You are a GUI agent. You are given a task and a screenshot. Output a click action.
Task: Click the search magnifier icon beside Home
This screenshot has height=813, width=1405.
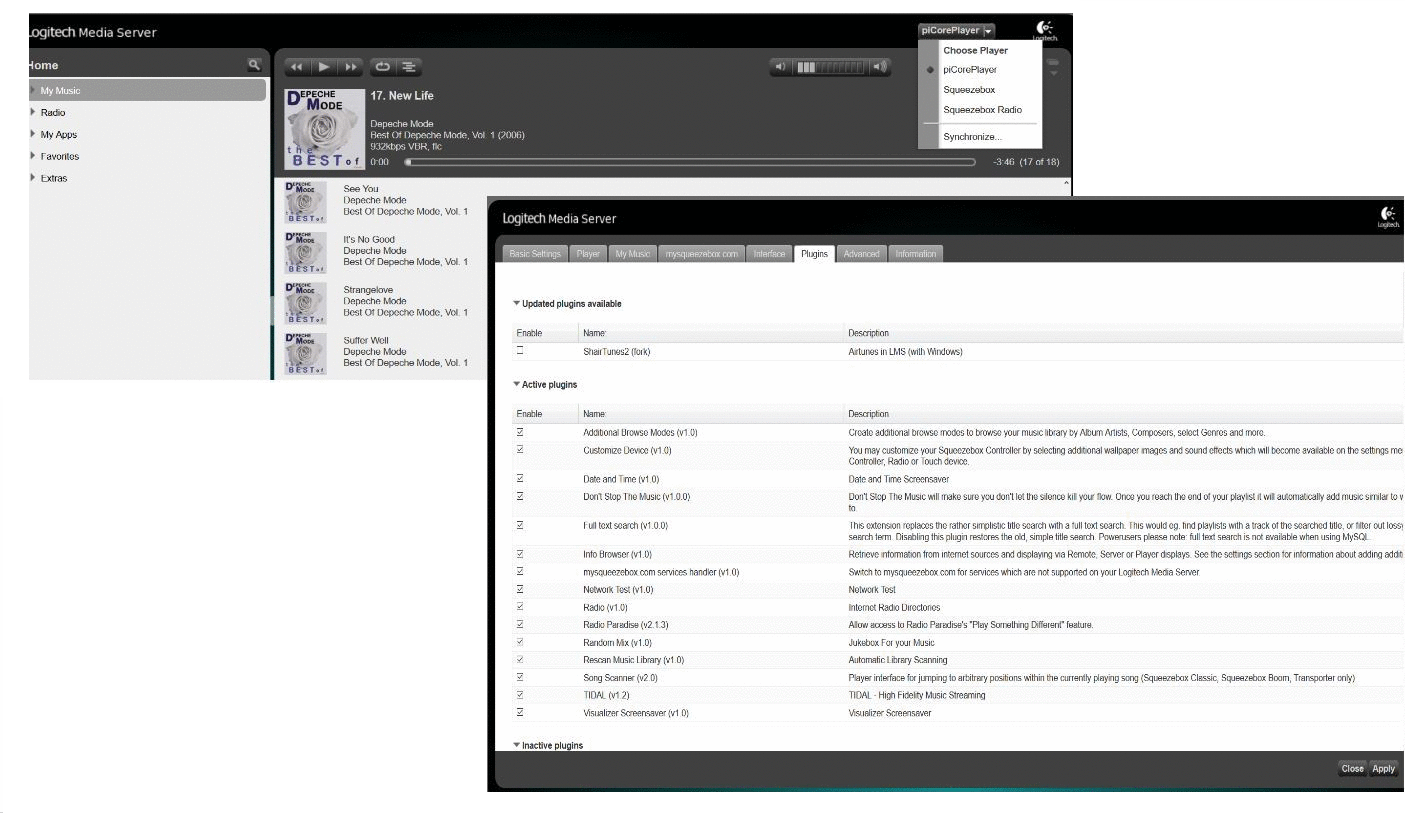coord(254,65)
